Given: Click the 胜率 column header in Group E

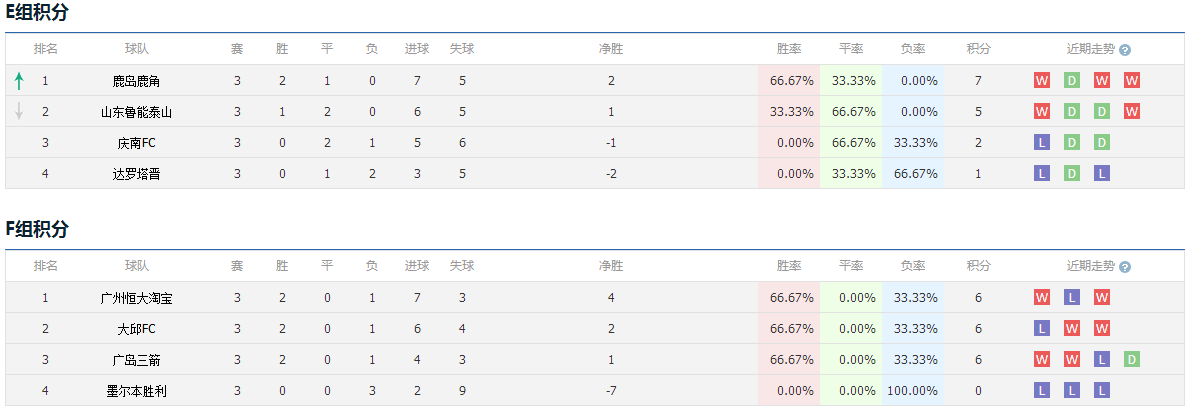Looking at the screenshot, I should (x=789, y=49).
